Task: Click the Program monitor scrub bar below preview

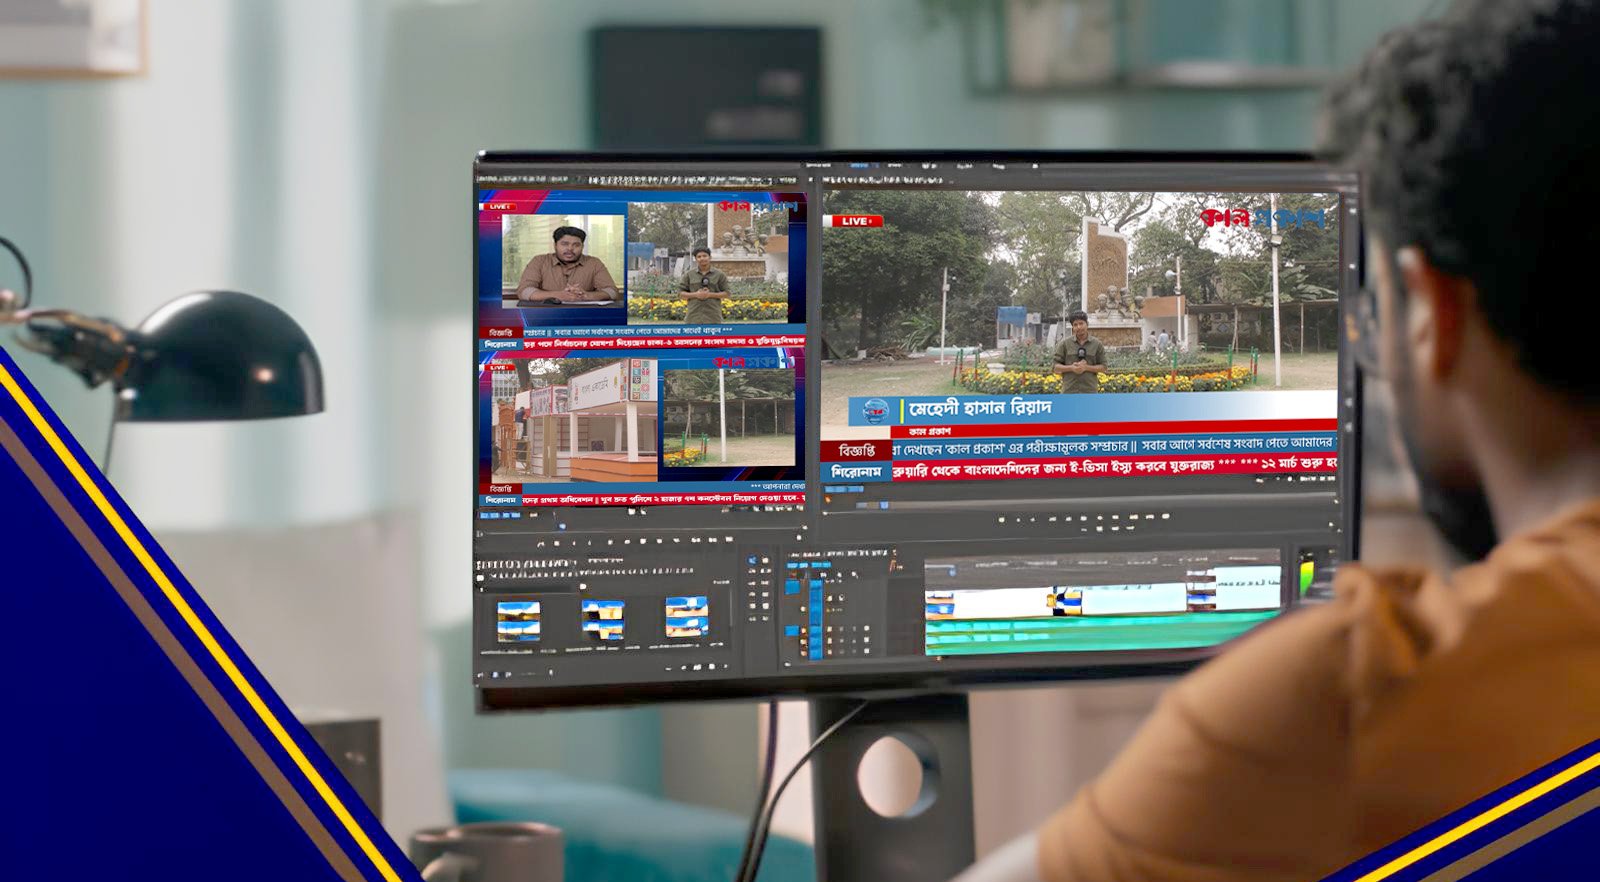Action: [x=1080, y=502]
